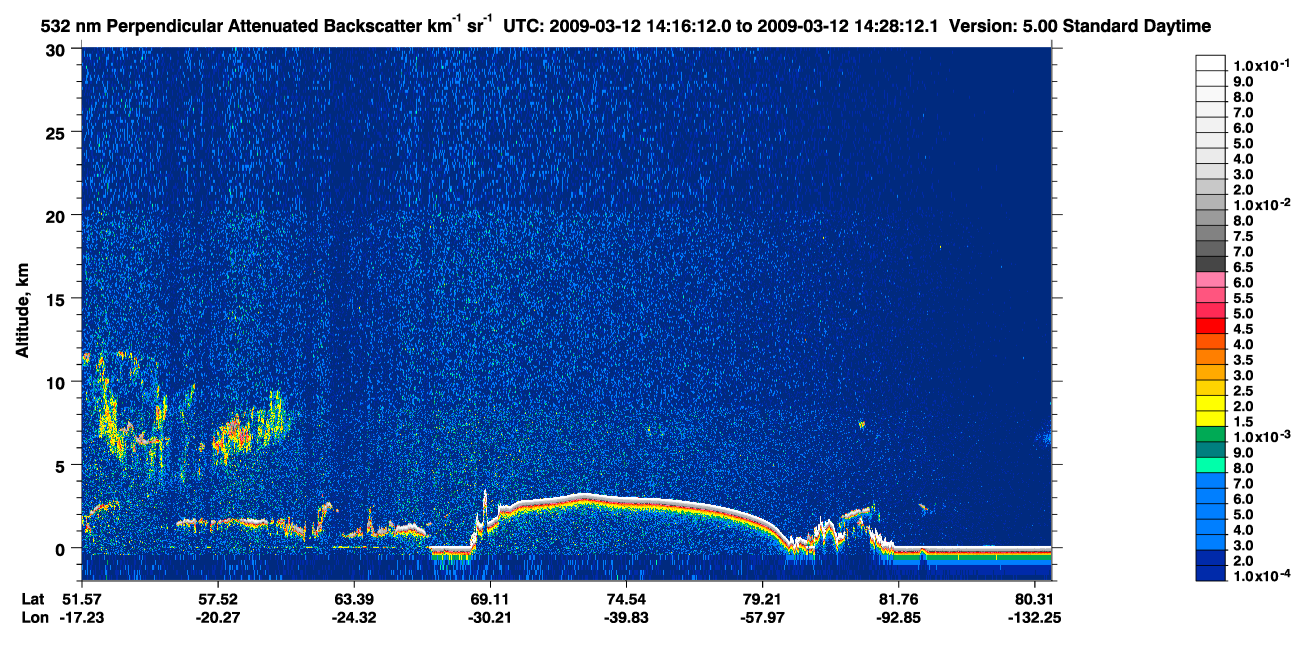Click latitude value 81.76
This screenshot has width=1300, height=667.
pyautogui.click(x=898, y=598)
